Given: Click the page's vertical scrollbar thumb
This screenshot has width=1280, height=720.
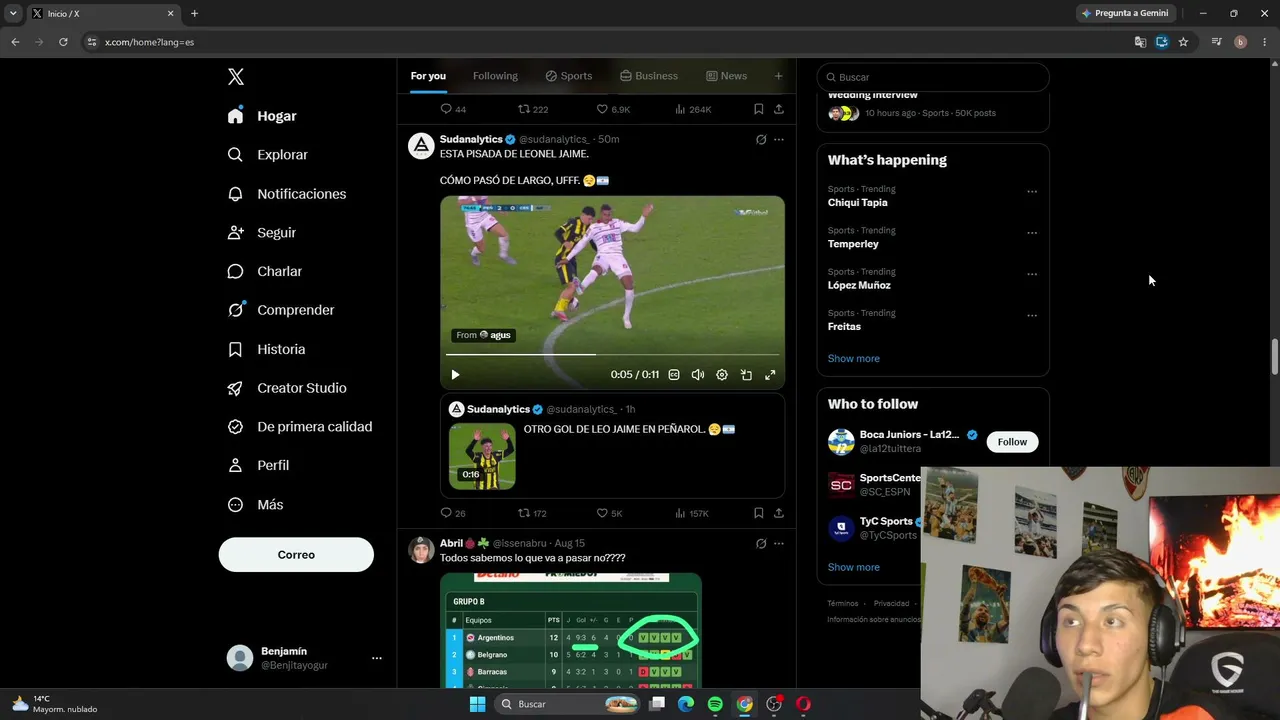Looking at the screenshot, I should [x=1274, y=357].
